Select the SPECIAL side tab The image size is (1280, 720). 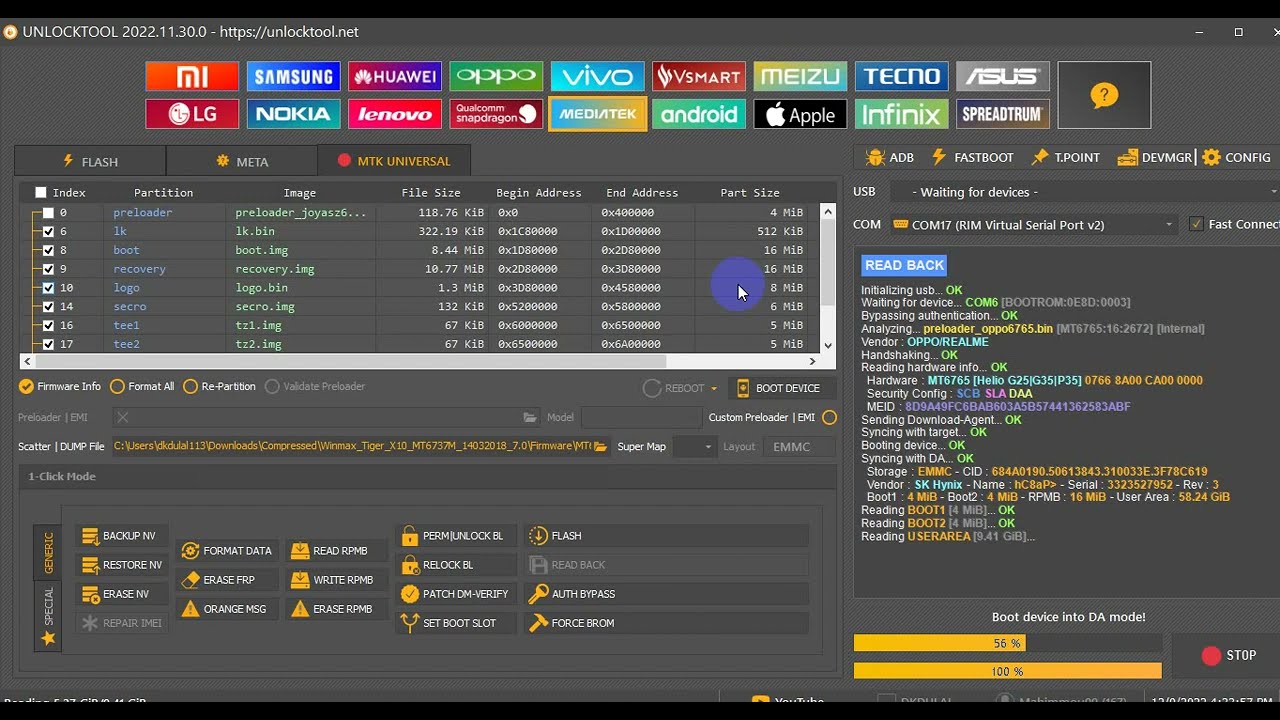point(48,616)
